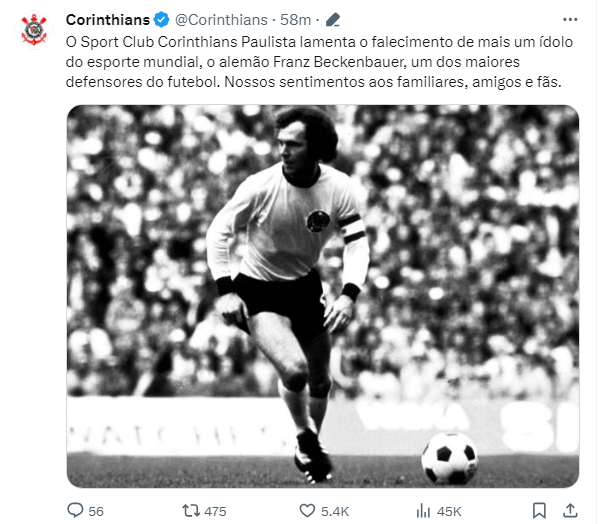Open the Corinthians display name link
Image resolution: width=614 pixels, height=524 pixels.
108,20
